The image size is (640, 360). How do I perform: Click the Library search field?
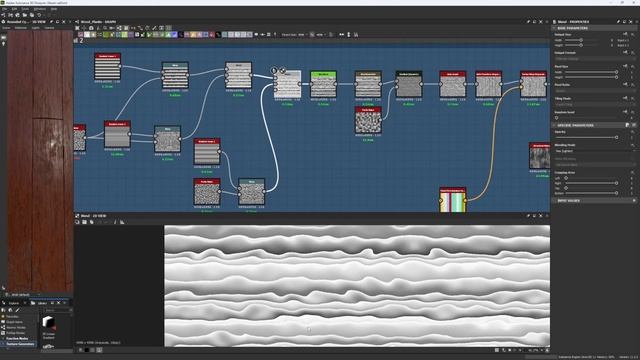point(58,310)
